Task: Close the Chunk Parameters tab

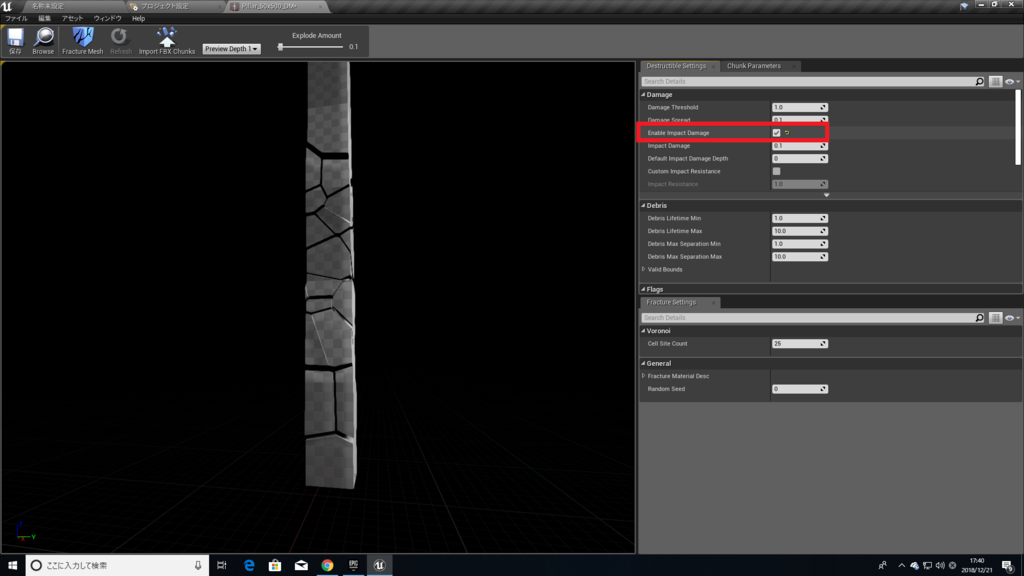Action: click(x=793, y=66)
